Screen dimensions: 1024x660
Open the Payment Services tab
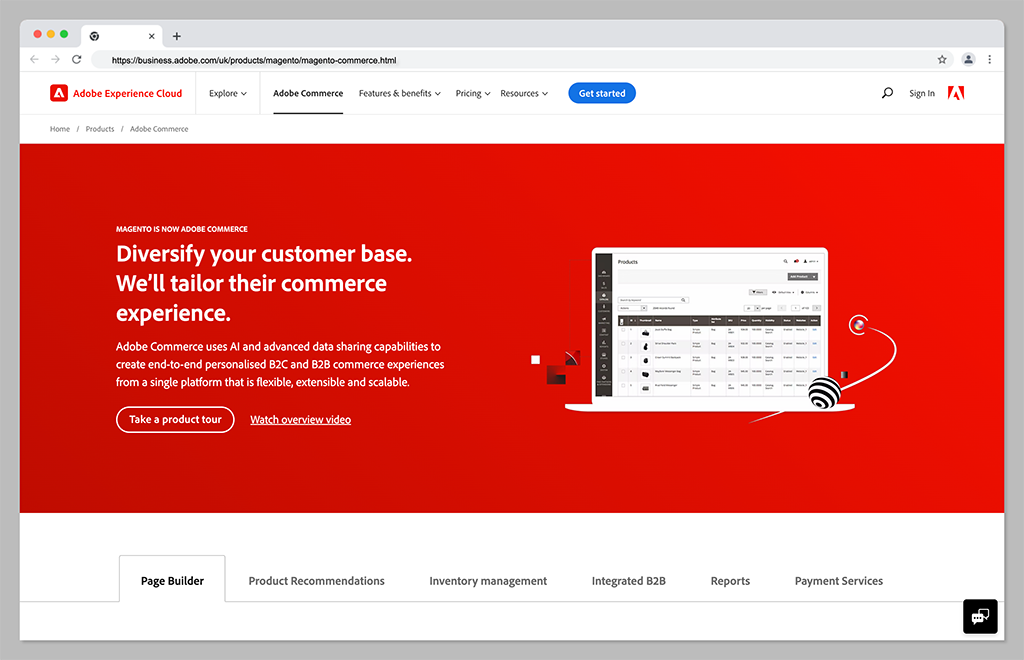838,581
